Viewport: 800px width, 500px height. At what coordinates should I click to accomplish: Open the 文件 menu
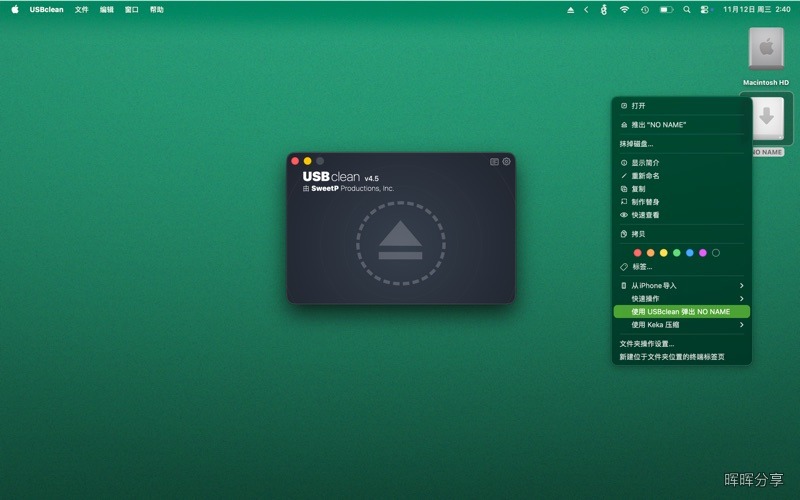82,10
